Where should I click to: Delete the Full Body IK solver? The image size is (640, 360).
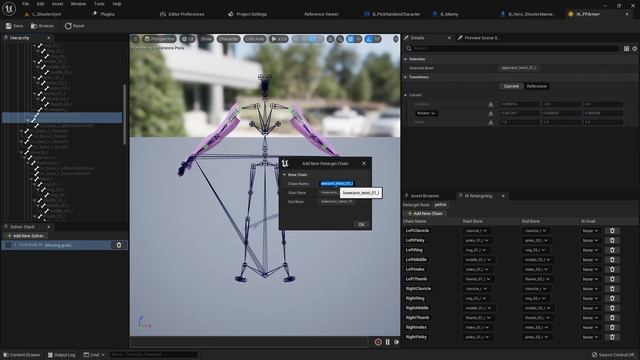coord(119,245)
